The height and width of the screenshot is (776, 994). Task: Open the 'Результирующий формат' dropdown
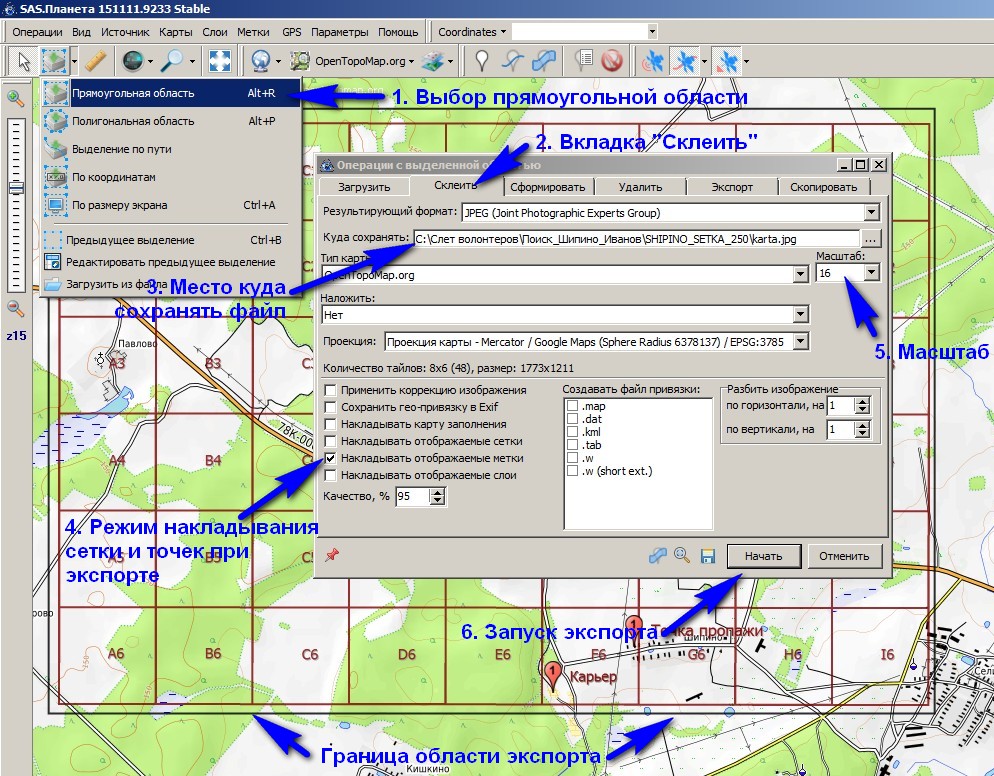tap(871, 213)
